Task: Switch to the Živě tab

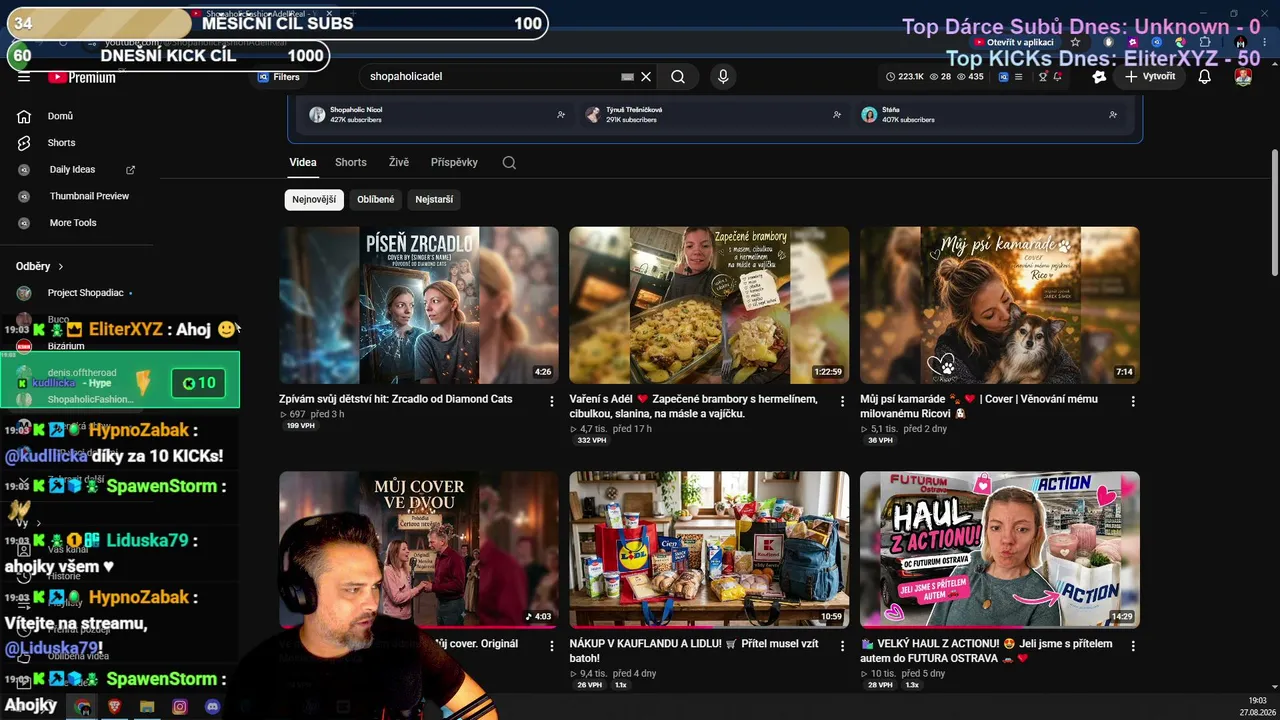Action: click(399, 162)
